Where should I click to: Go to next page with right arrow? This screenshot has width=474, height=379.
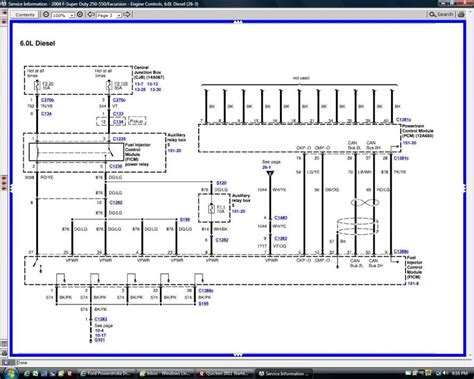coord(127,15)
